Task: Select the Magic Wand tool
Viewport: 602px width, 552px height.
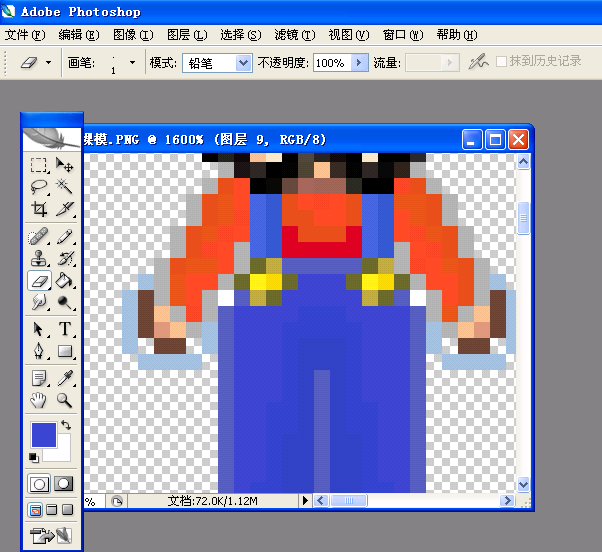Action: pyautogui.click(x=64, y=187)
